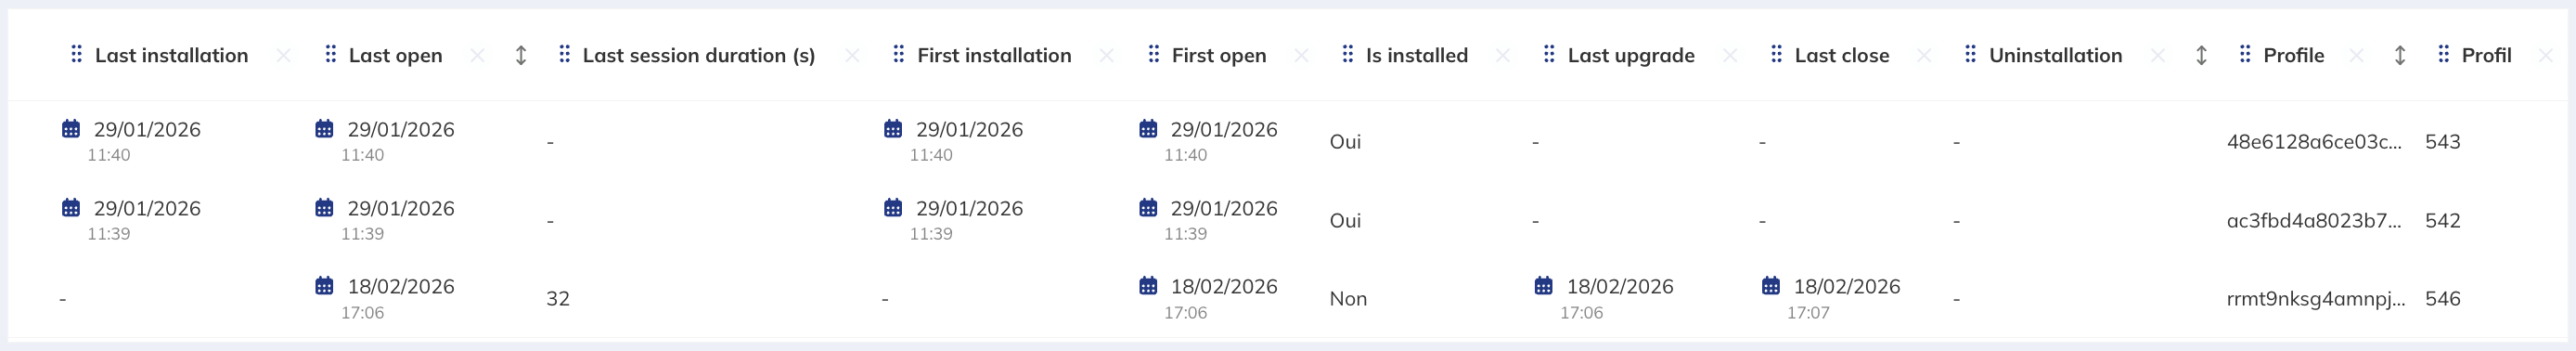Sort by the Last open column arrows
This screenshot has width=2576, height=351.
[521, 55]
